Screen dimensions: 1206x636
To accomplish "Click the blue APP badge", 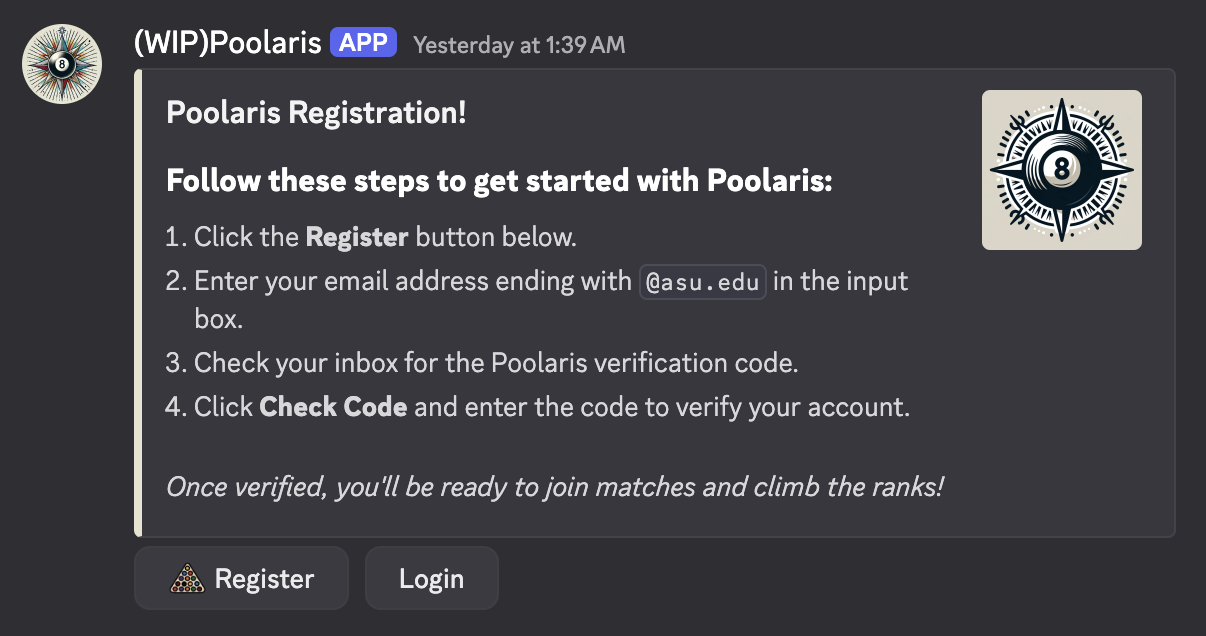I will pos(365,43).
